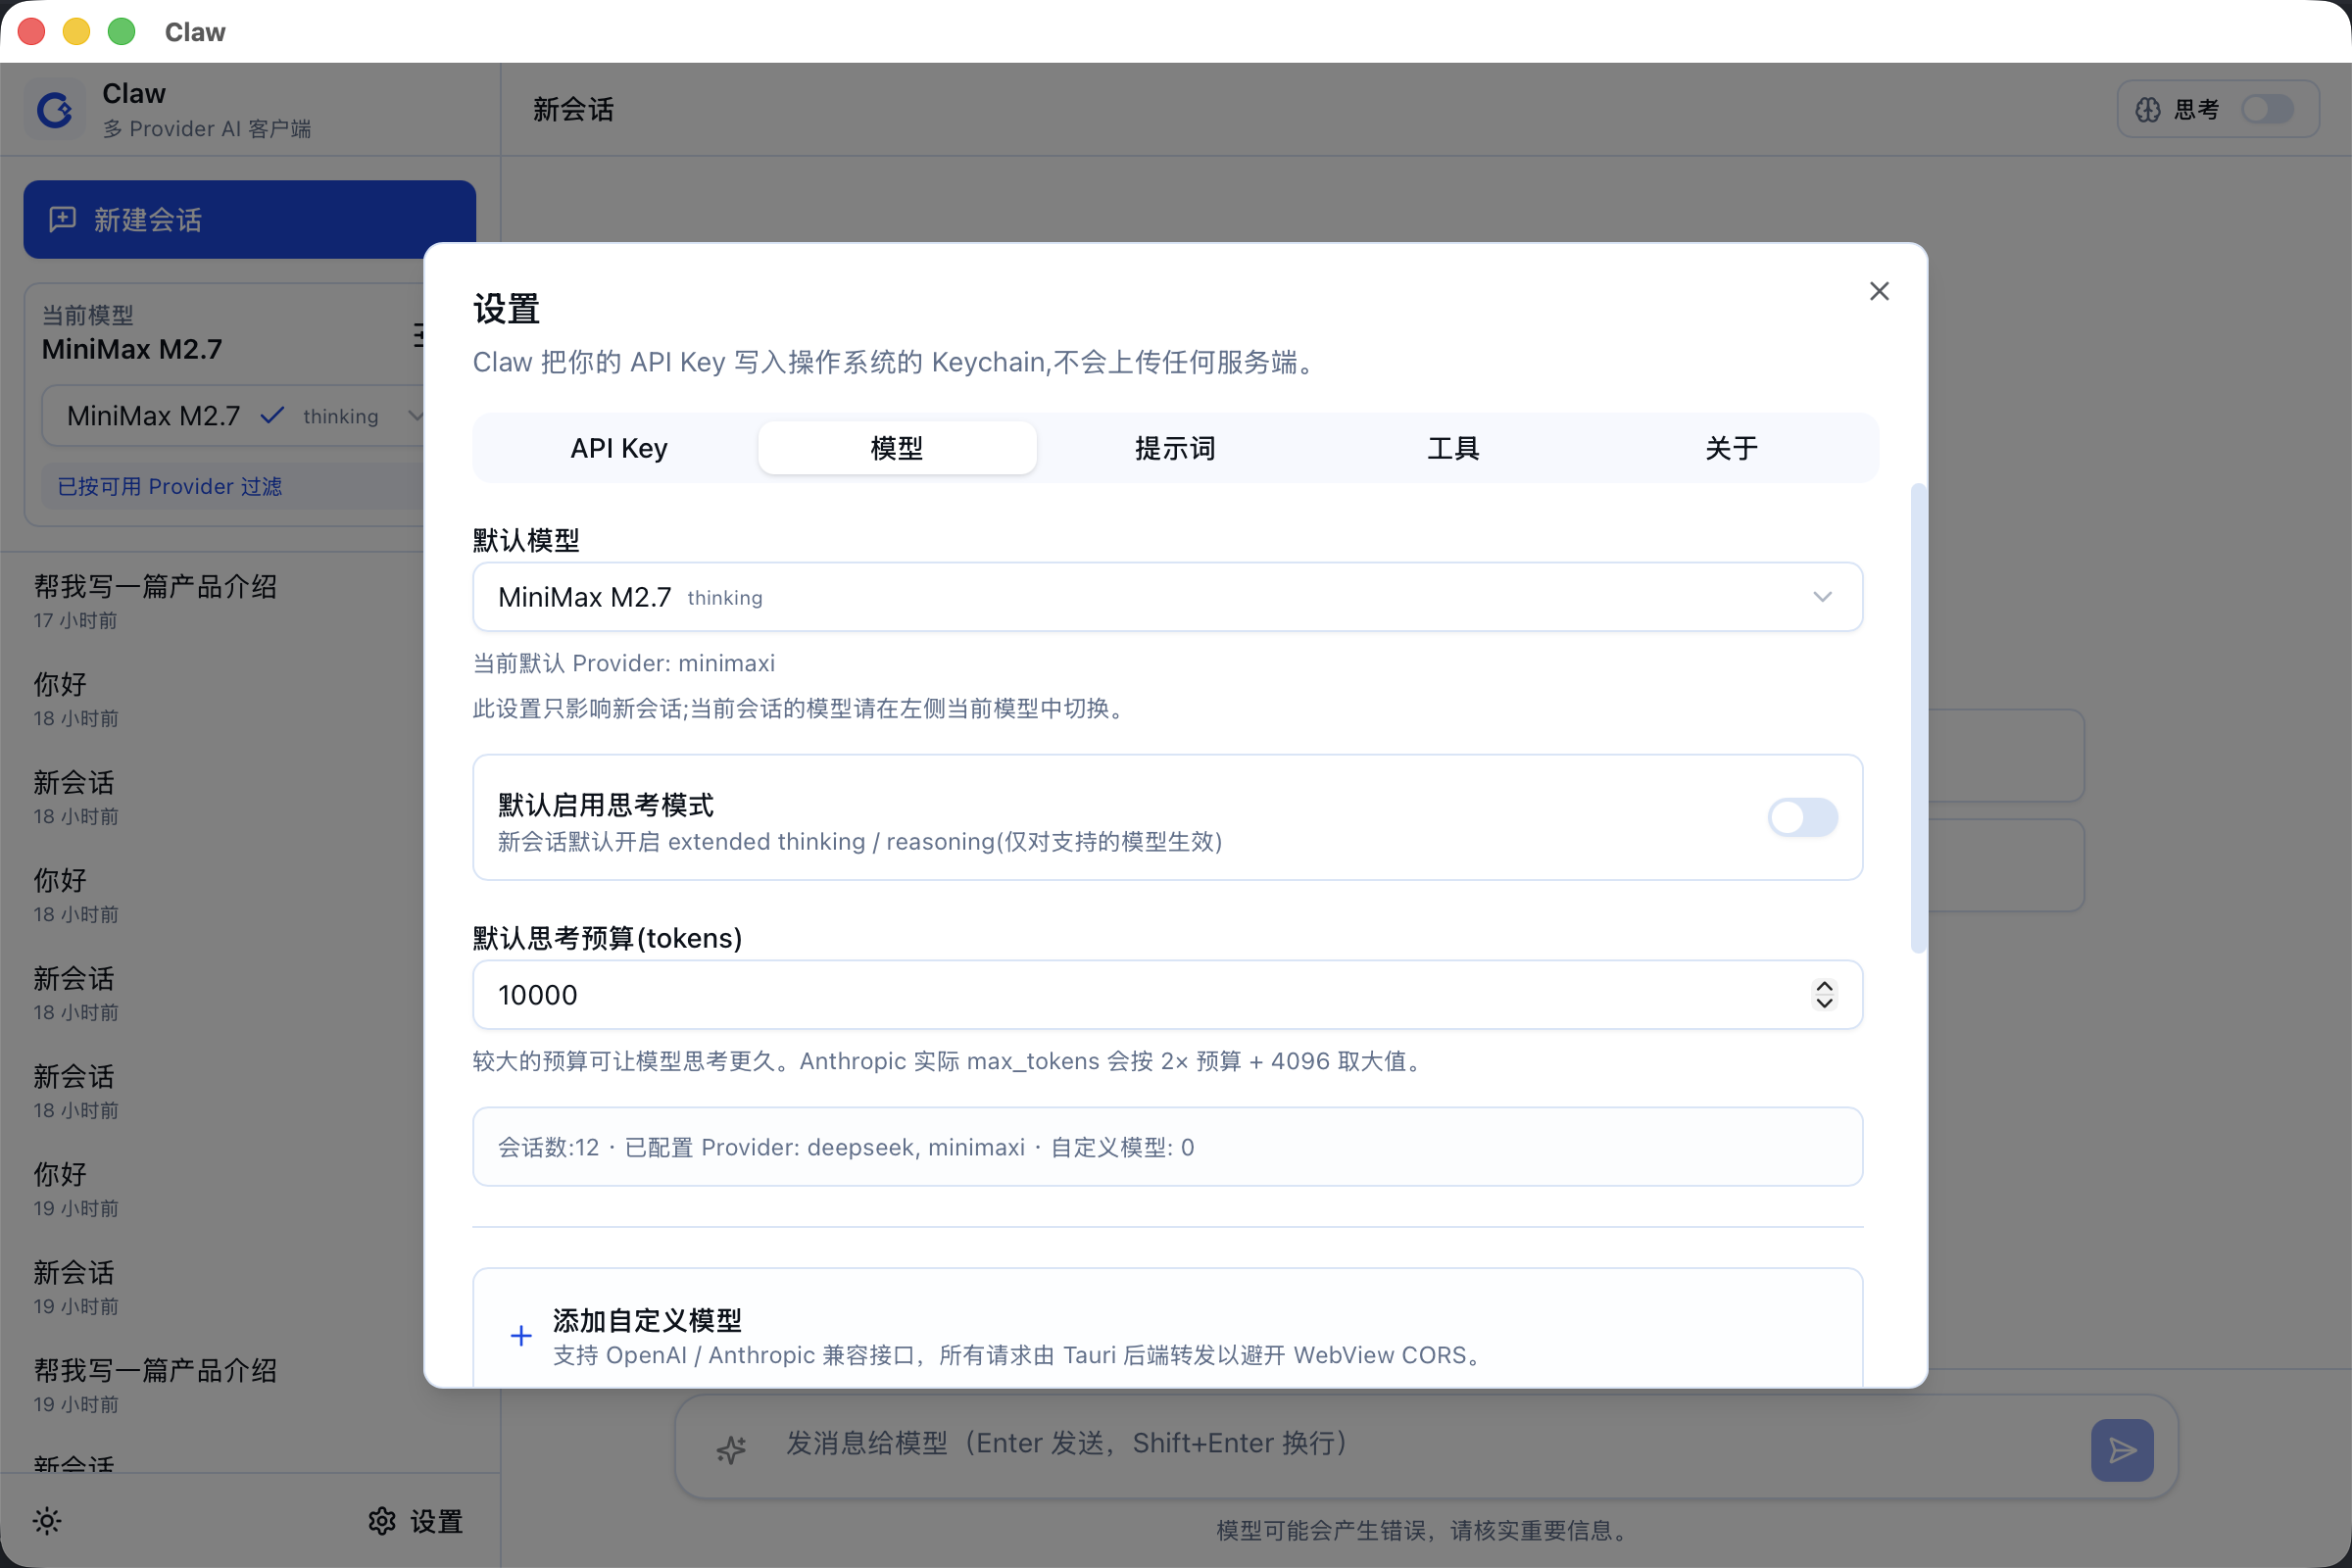The image size is (2352, 1568).
Task: Click the red close window button
Action: click(x=31, y=31)
